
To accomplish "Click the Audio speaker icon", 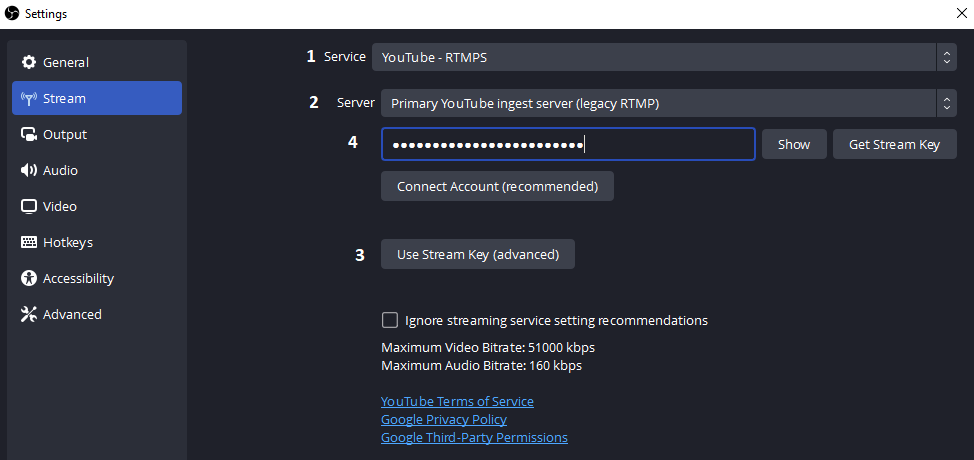I will coord(29,171).
